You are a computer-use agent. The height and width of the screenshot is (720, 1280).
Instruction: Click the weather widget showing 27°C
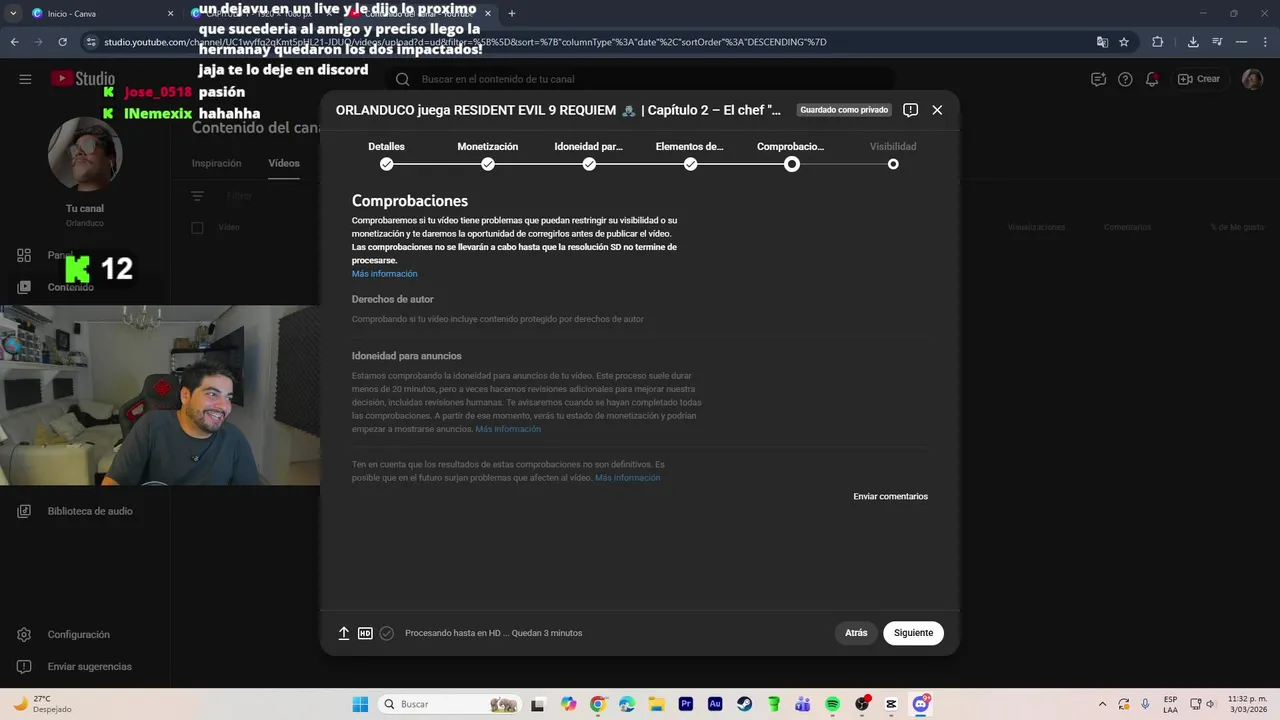(40, 704)
